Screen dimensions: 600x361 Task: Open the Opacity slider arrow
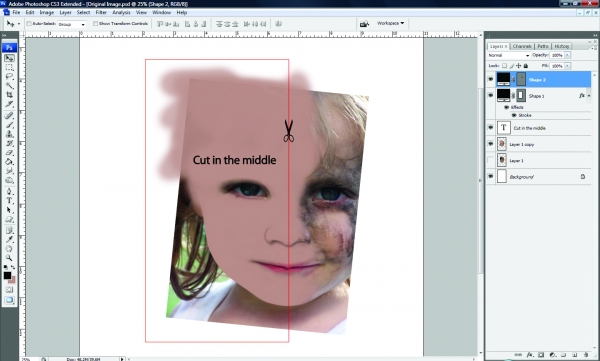[x=567, y=56]
